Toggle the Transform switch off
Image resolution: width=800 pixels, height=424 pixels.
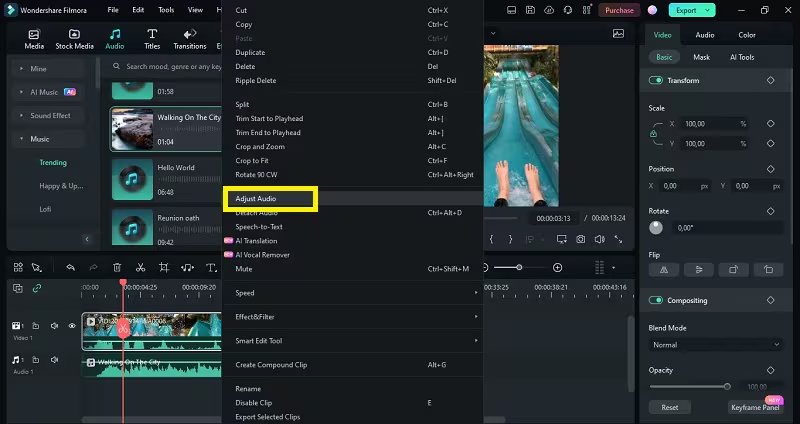pos(656,81)
